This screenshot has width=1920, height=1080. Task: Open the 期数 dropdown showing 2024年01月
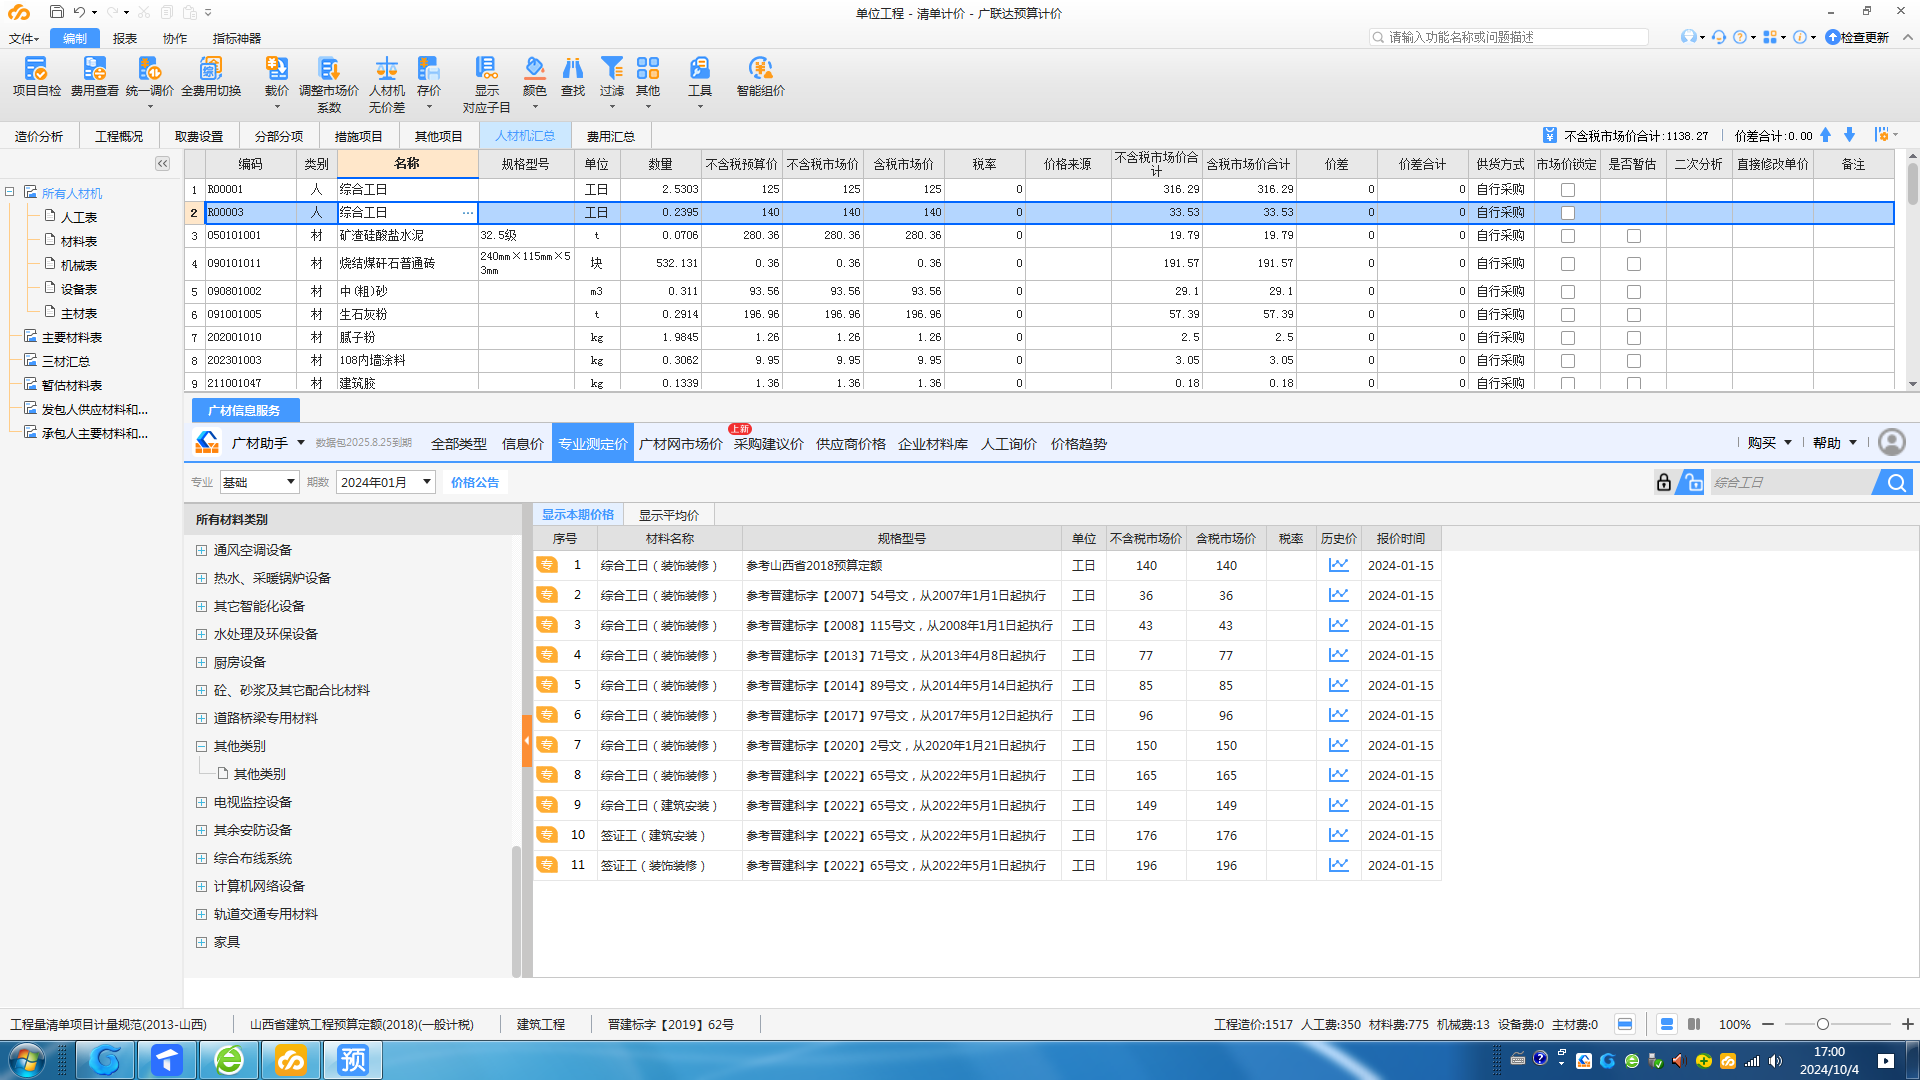(x=385, y=482)
